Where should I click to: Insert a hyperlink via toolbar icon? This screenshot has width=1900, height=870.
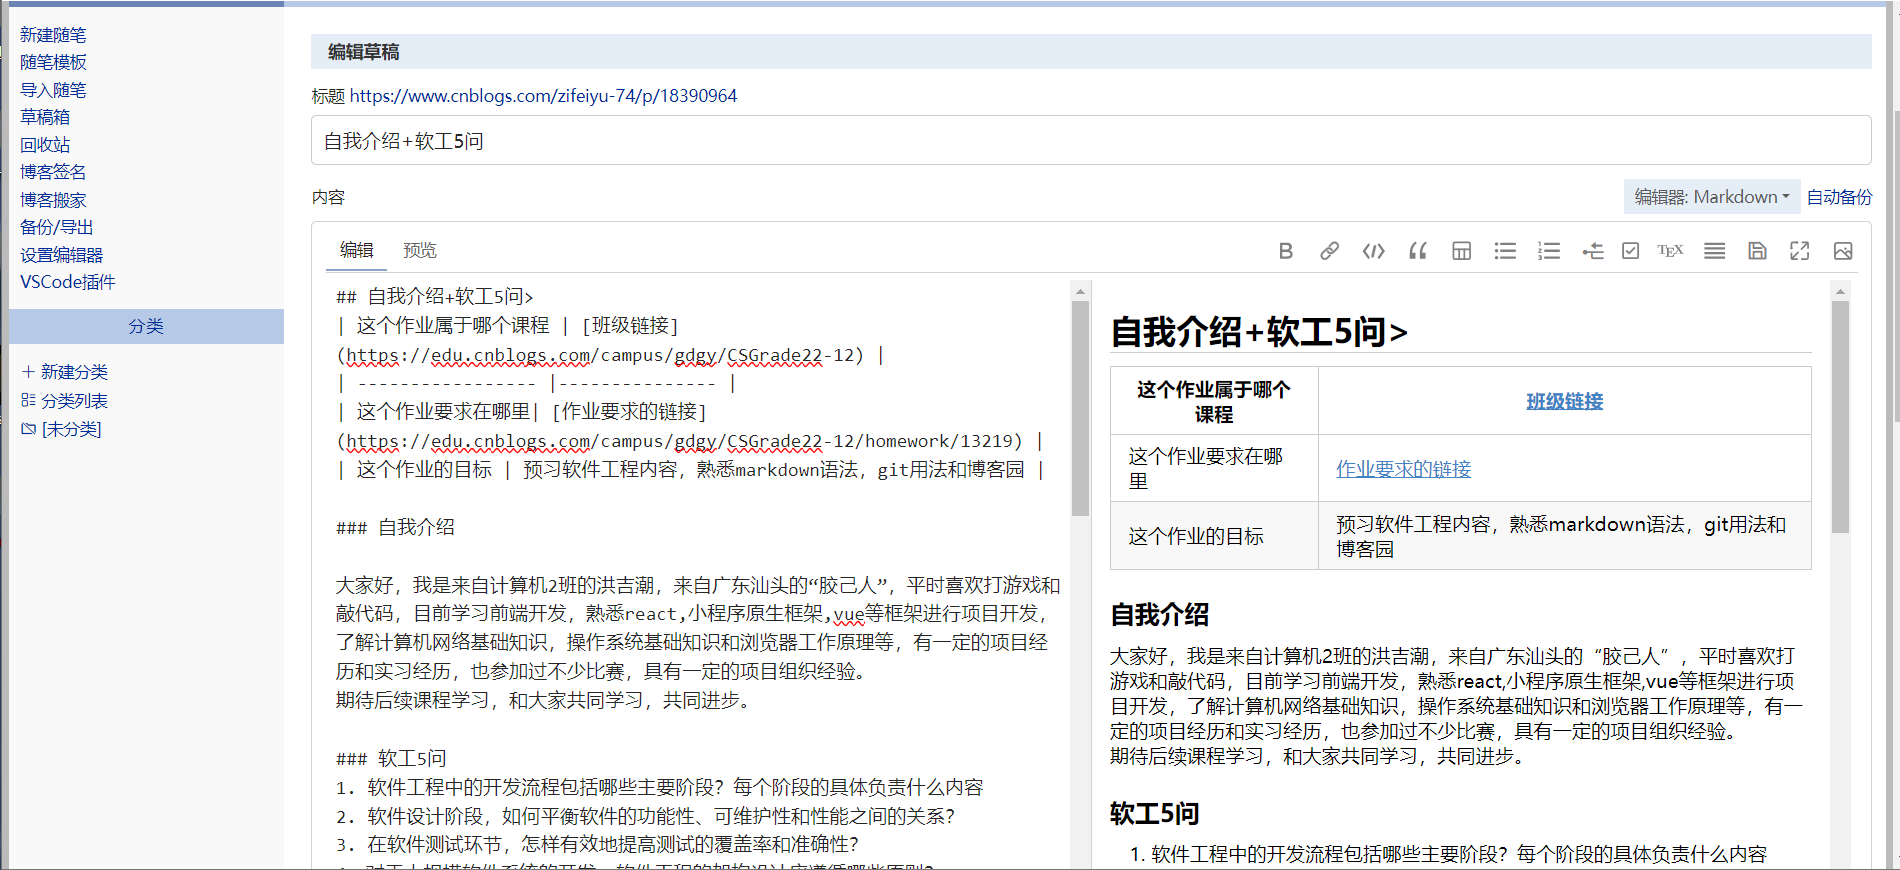1329,251
